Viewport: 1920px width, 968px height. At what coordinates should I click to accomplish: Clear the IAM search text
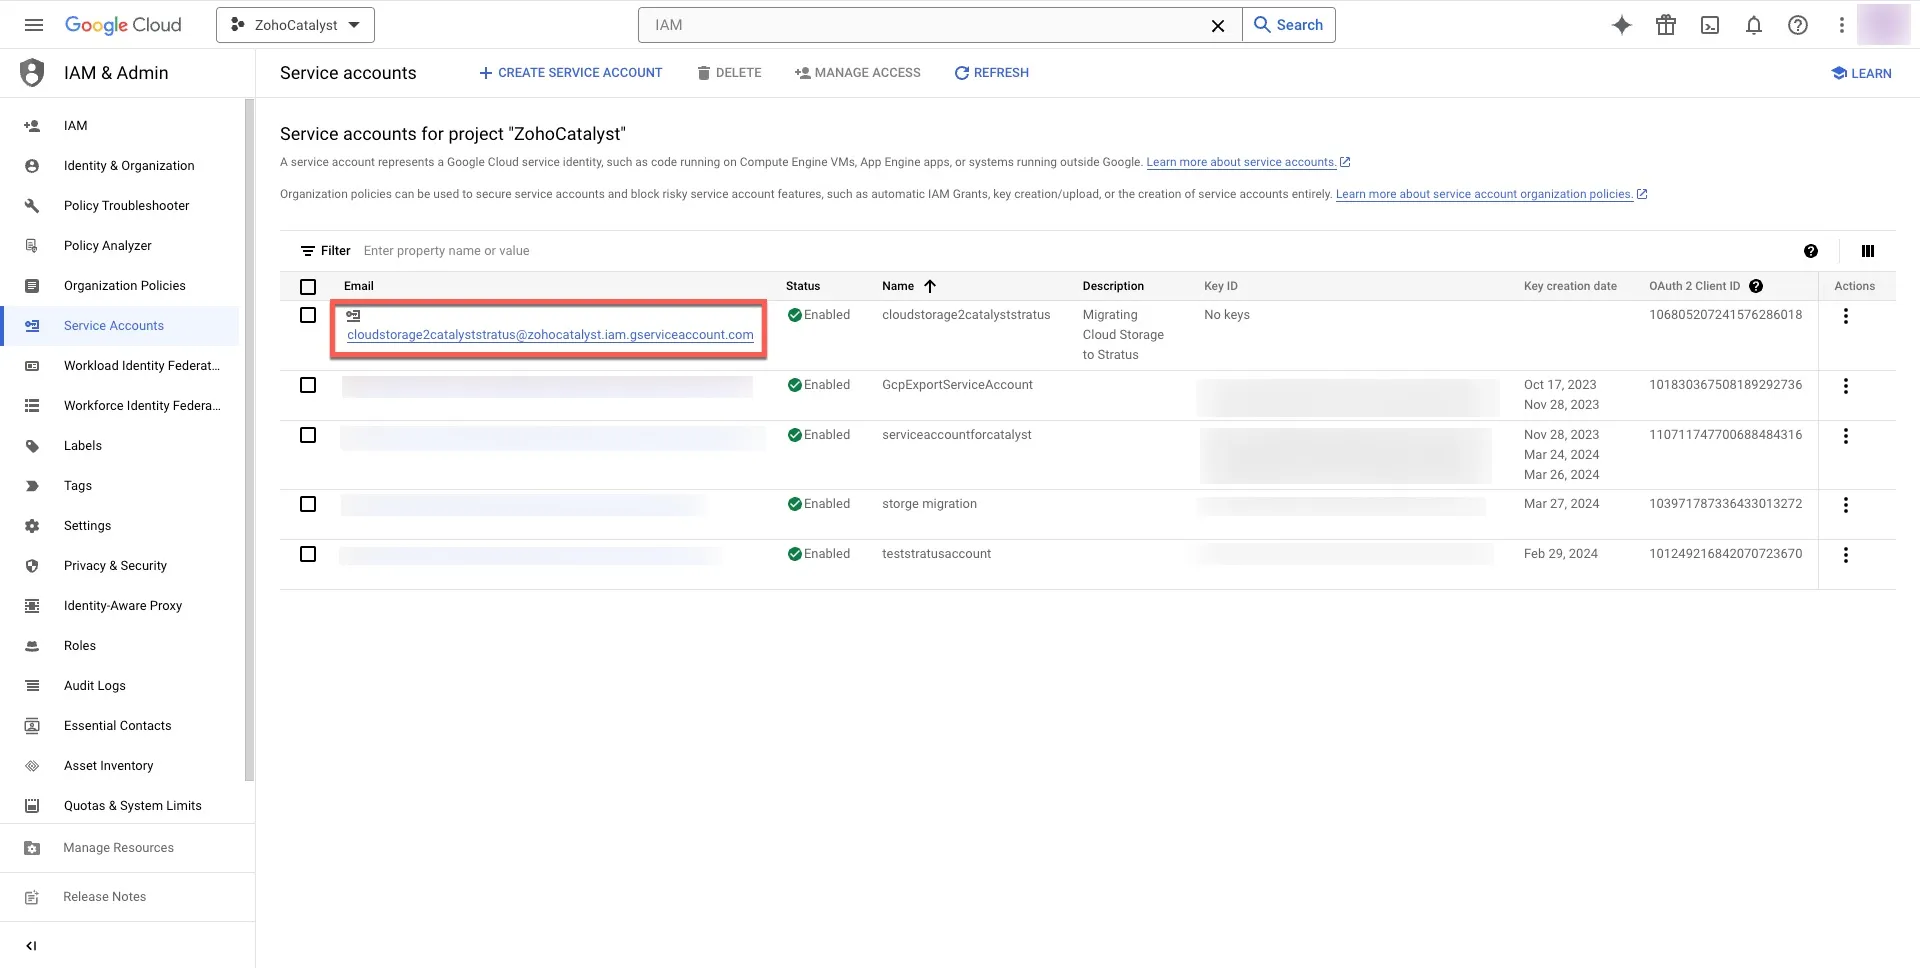tap(1217, 26)
